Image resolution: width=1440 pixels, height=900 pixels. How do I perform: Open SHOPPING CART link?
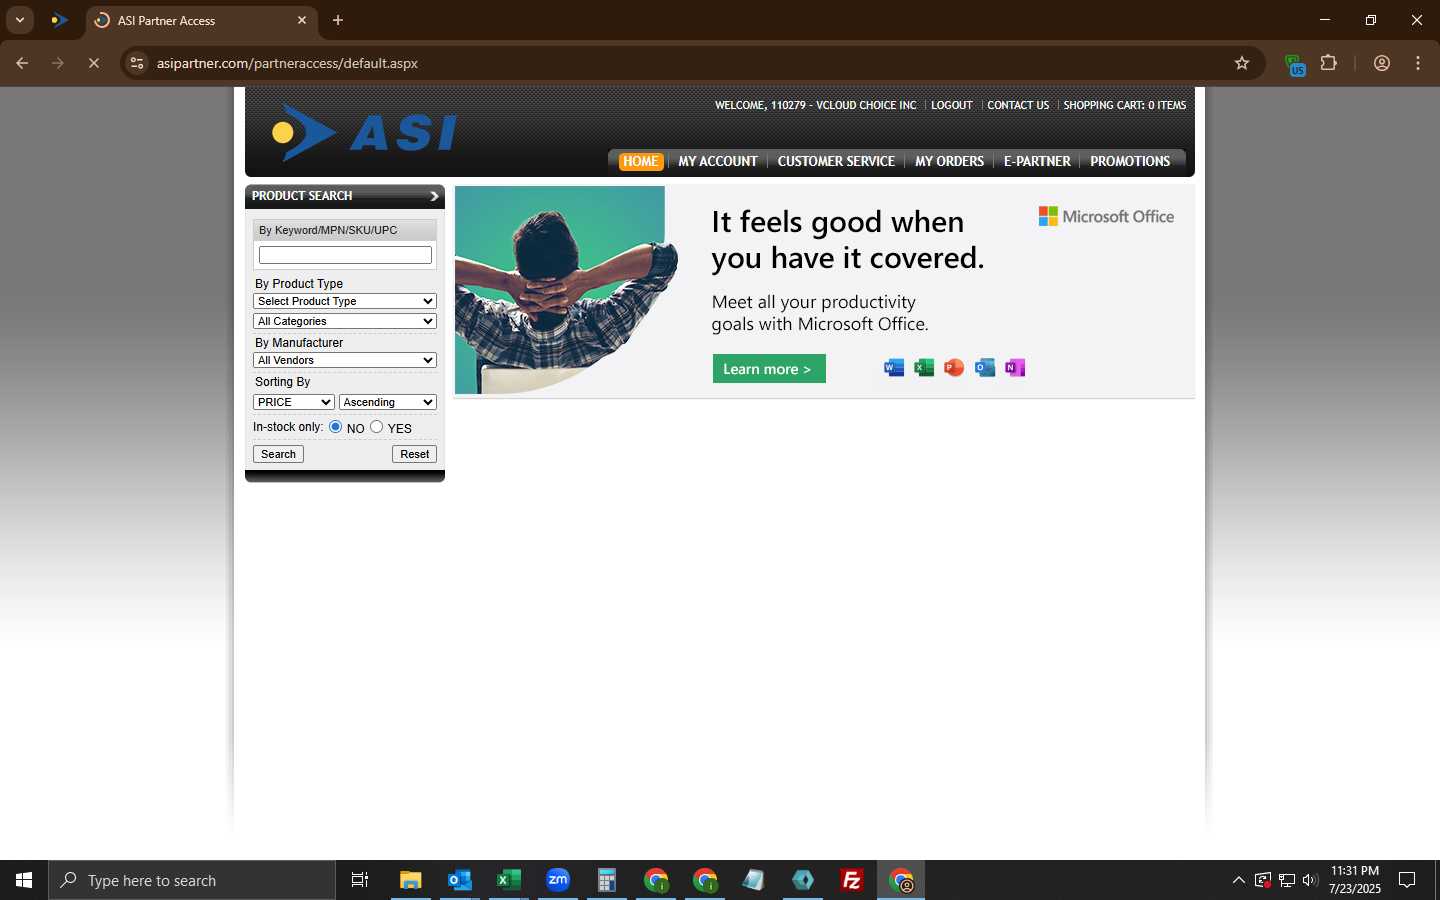(x=1124, y=105)
